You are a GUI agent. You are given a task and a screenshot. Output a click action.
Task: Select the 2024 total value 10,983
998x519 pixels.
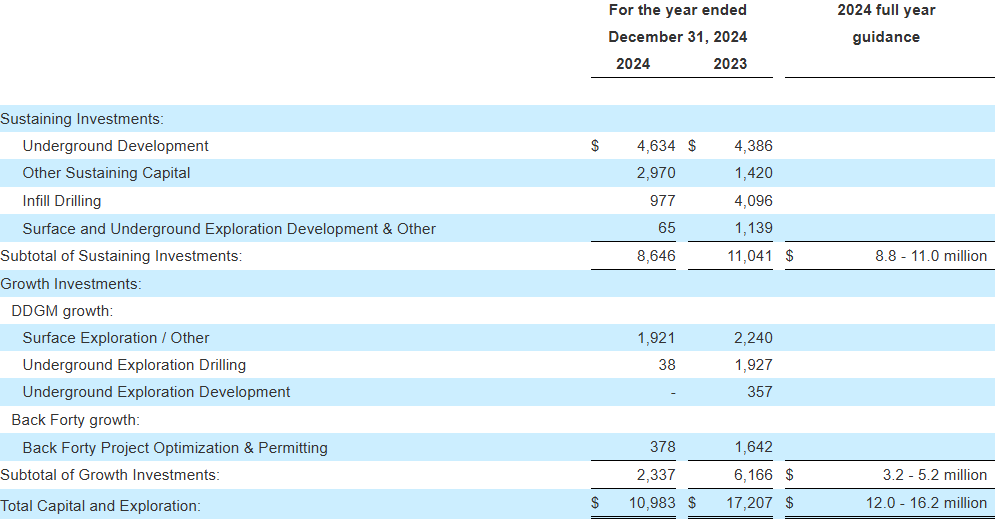point(652,503)
